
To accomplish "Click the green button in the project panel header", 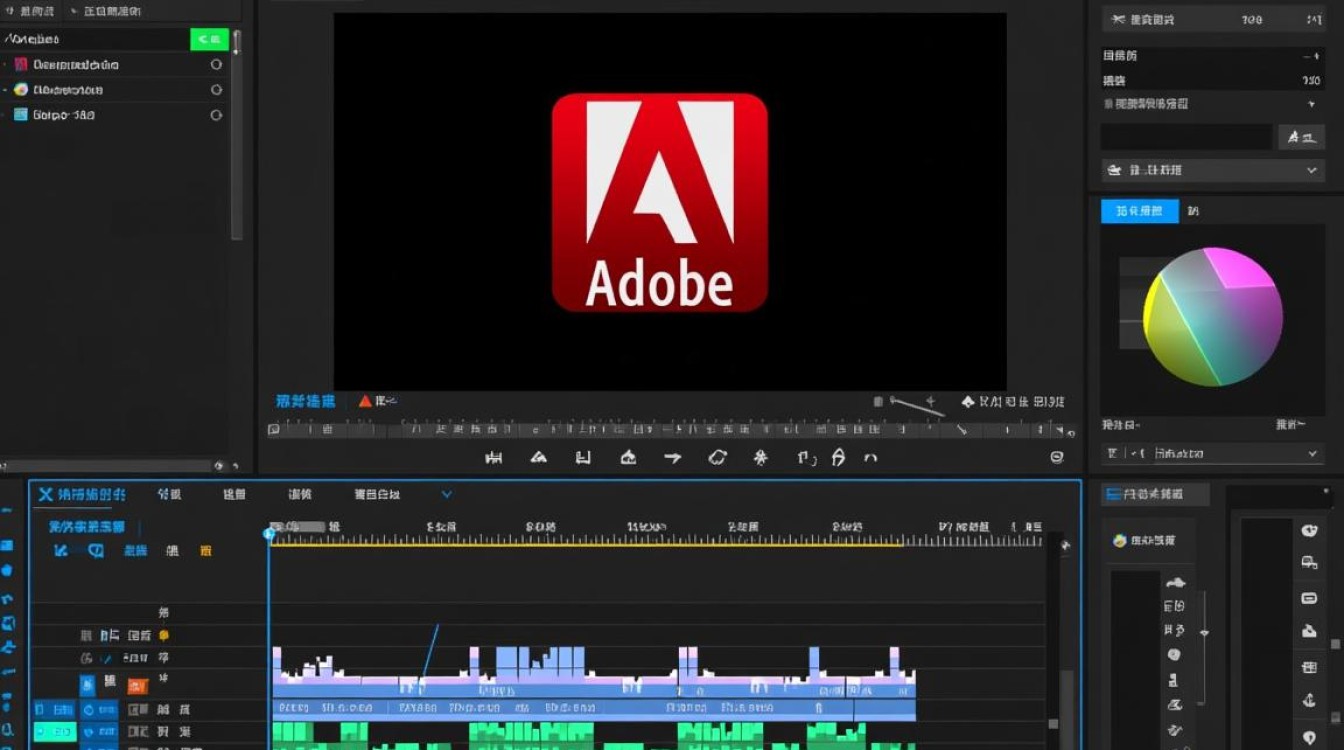I will pyautogui.click(x=209, y=39).
